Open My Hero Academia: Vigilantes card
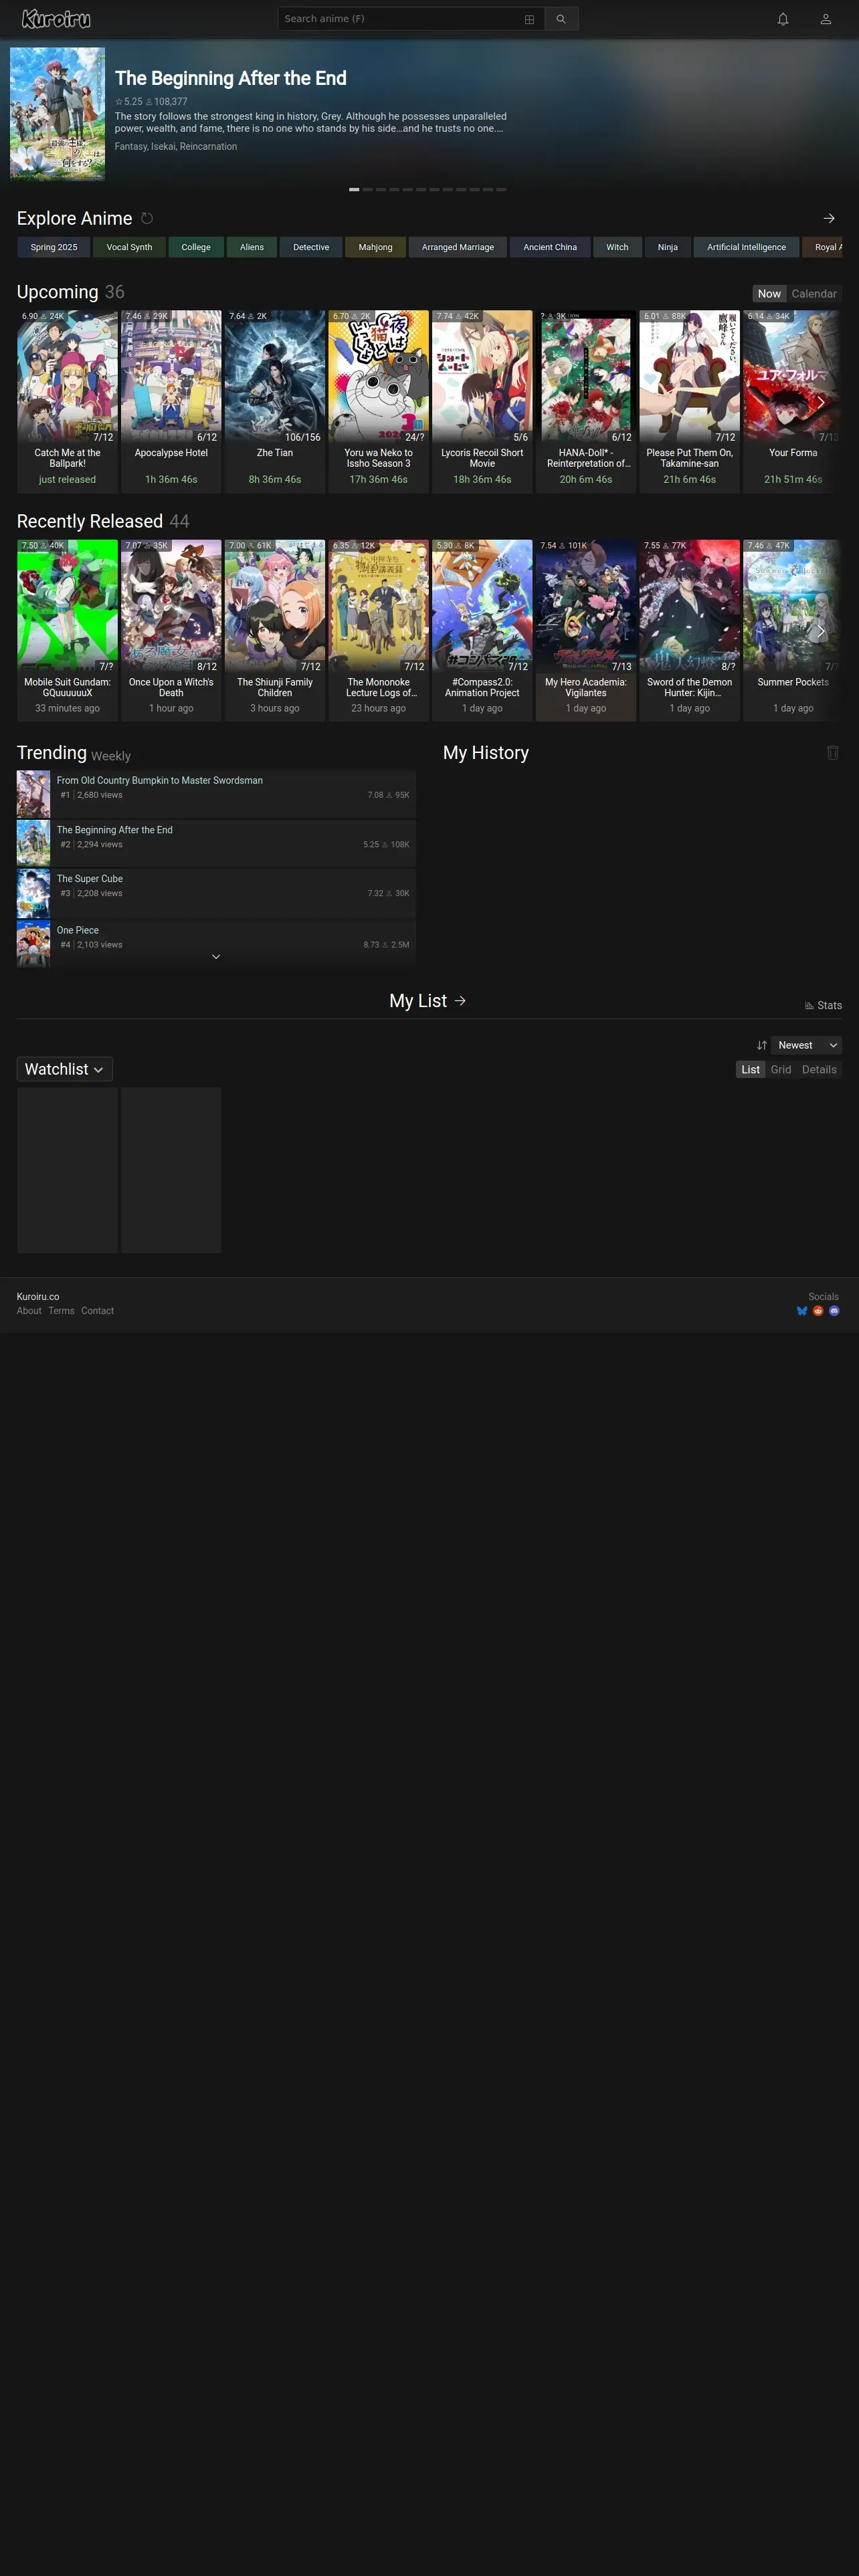 (586, 630)
